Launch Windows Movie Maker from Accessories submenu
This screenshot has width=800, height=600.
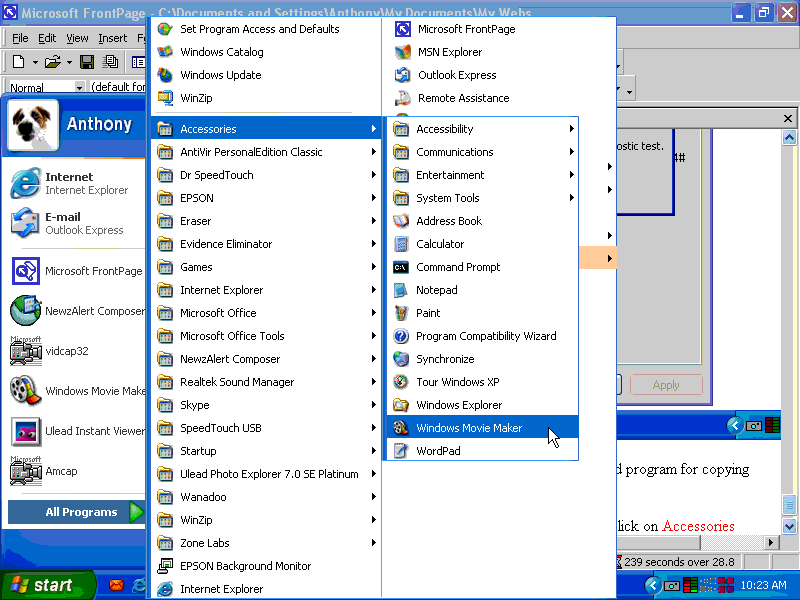click(x=482, y=428)
